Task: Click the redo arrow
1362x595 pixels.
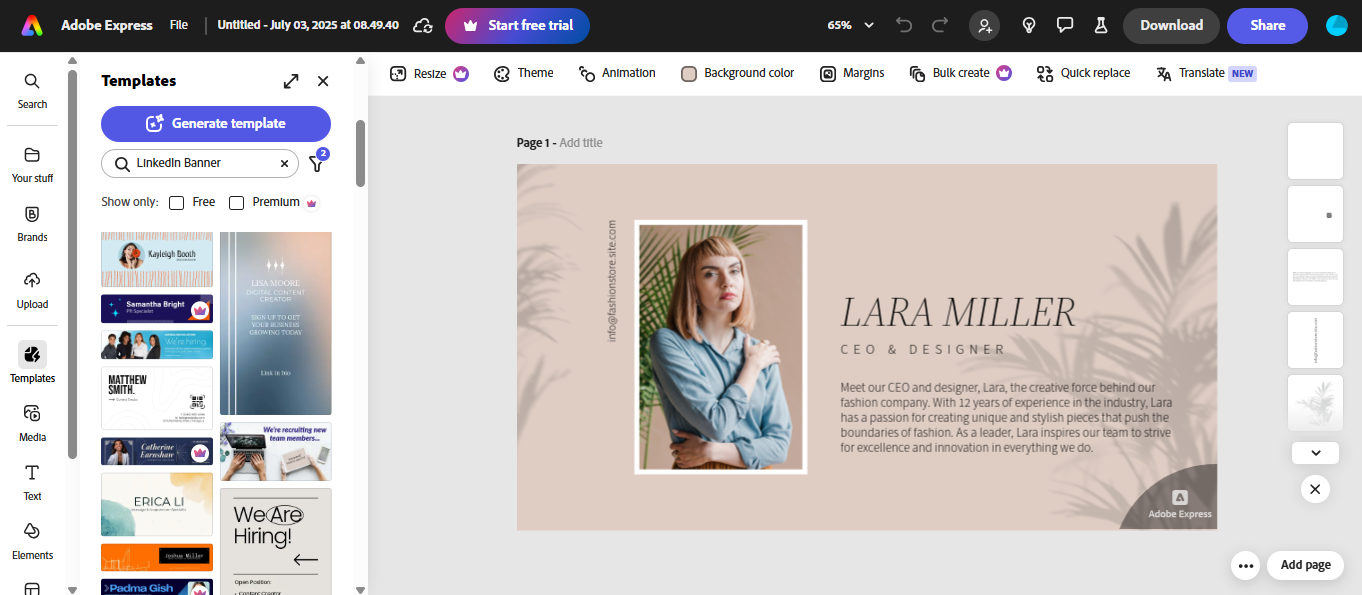Action: point(939,25)
